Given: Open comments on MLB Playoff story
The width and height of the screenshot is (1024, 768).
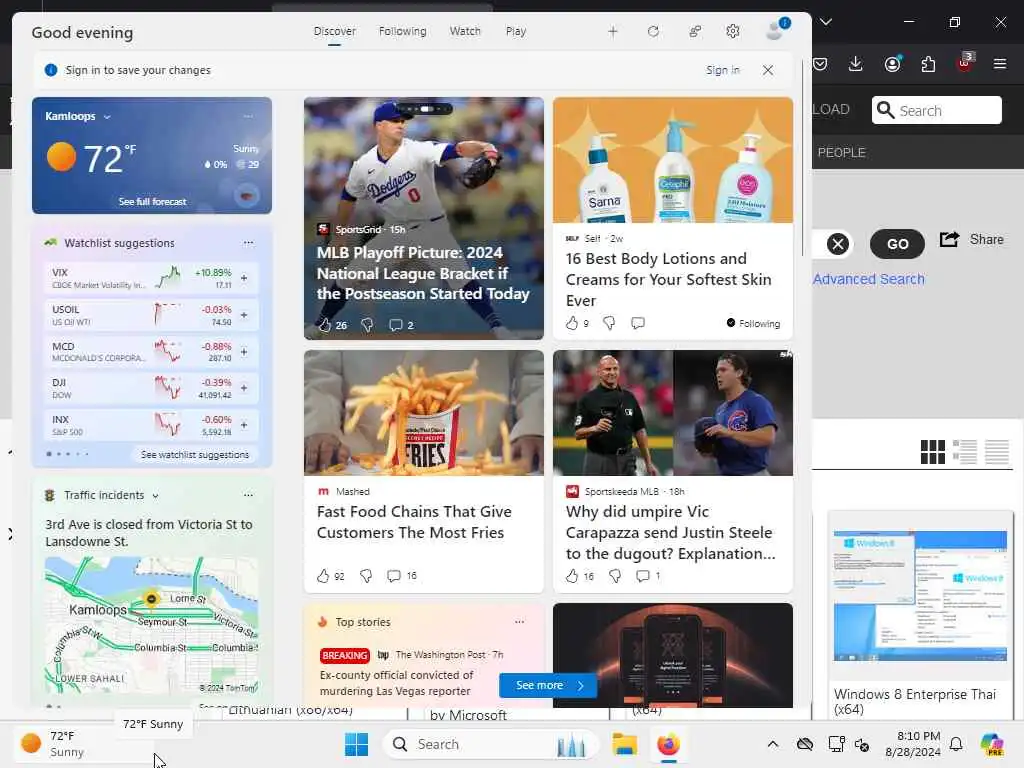Looking at the screenshot, I should point(395,325).
